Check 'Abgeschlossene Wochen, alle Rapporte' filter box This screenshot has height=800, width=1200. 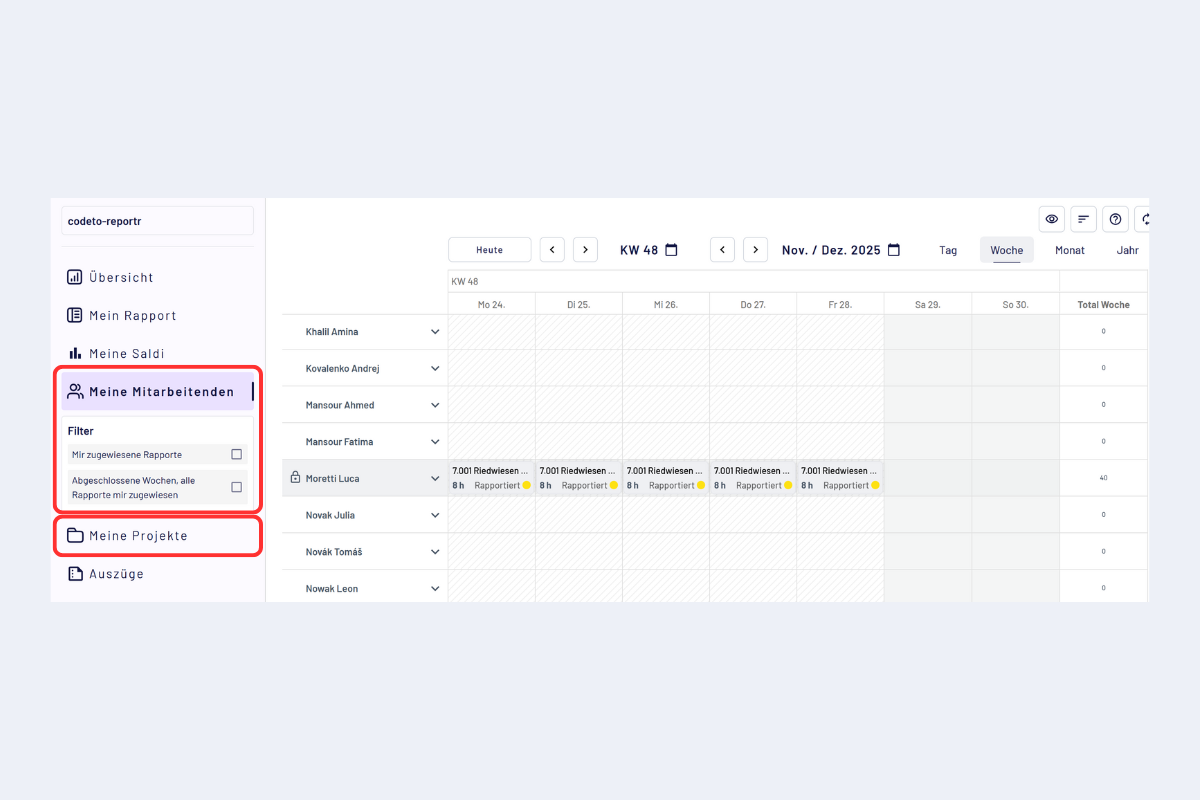tap(236, 487)
